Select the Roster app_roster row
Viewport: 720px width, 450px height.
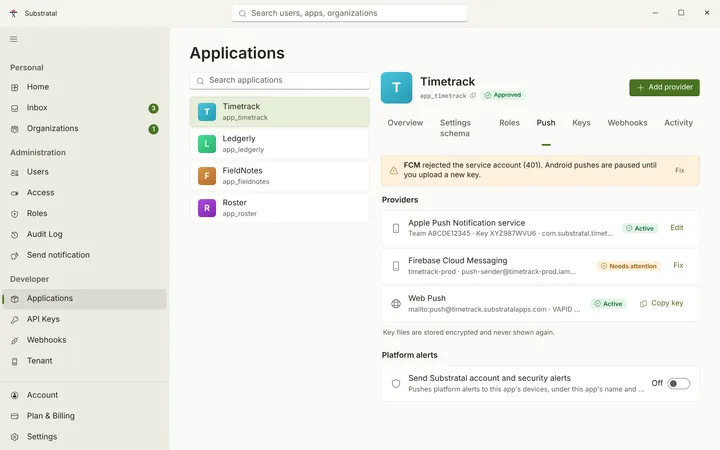pos(279,208)
